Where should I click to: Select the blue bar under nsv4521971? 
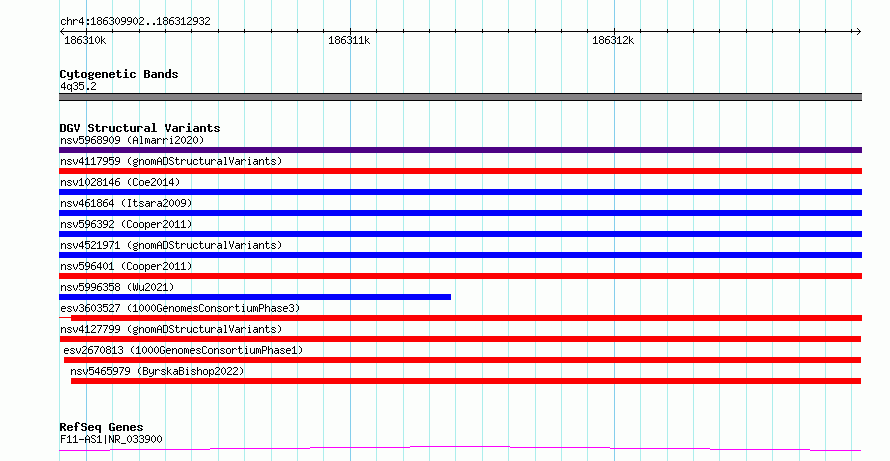[460, 255]
